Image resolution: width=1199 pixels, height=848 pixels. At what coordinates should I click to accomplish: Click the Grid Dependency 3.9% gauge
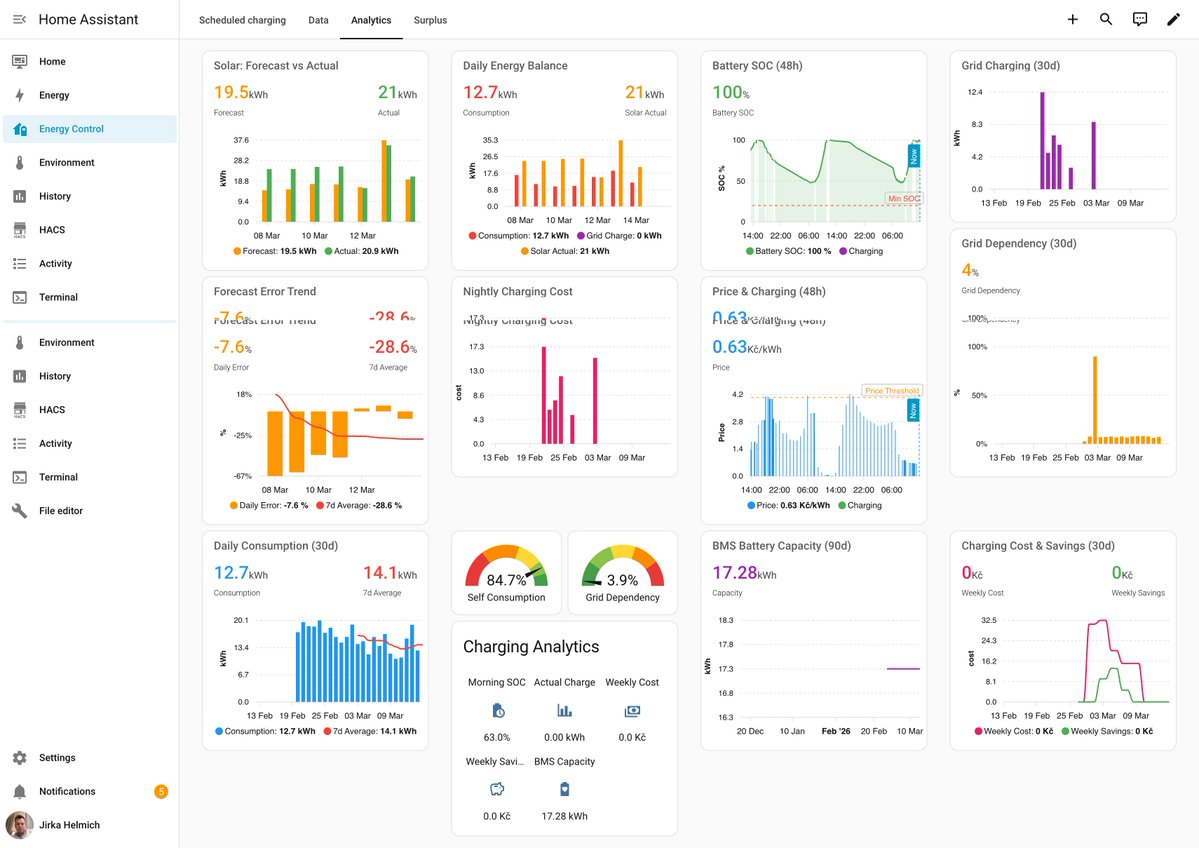pos(622,573)
